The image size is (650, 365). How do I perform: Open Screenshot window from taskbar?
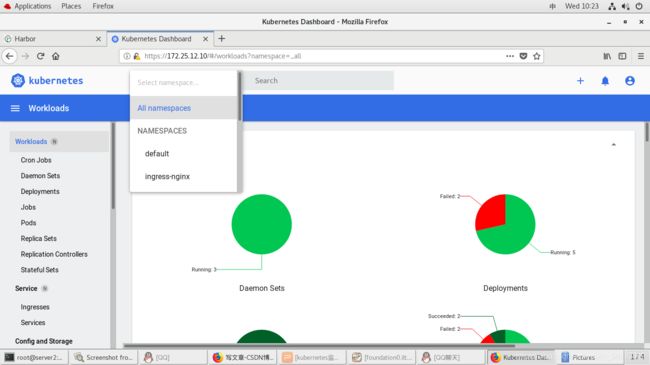104,357
